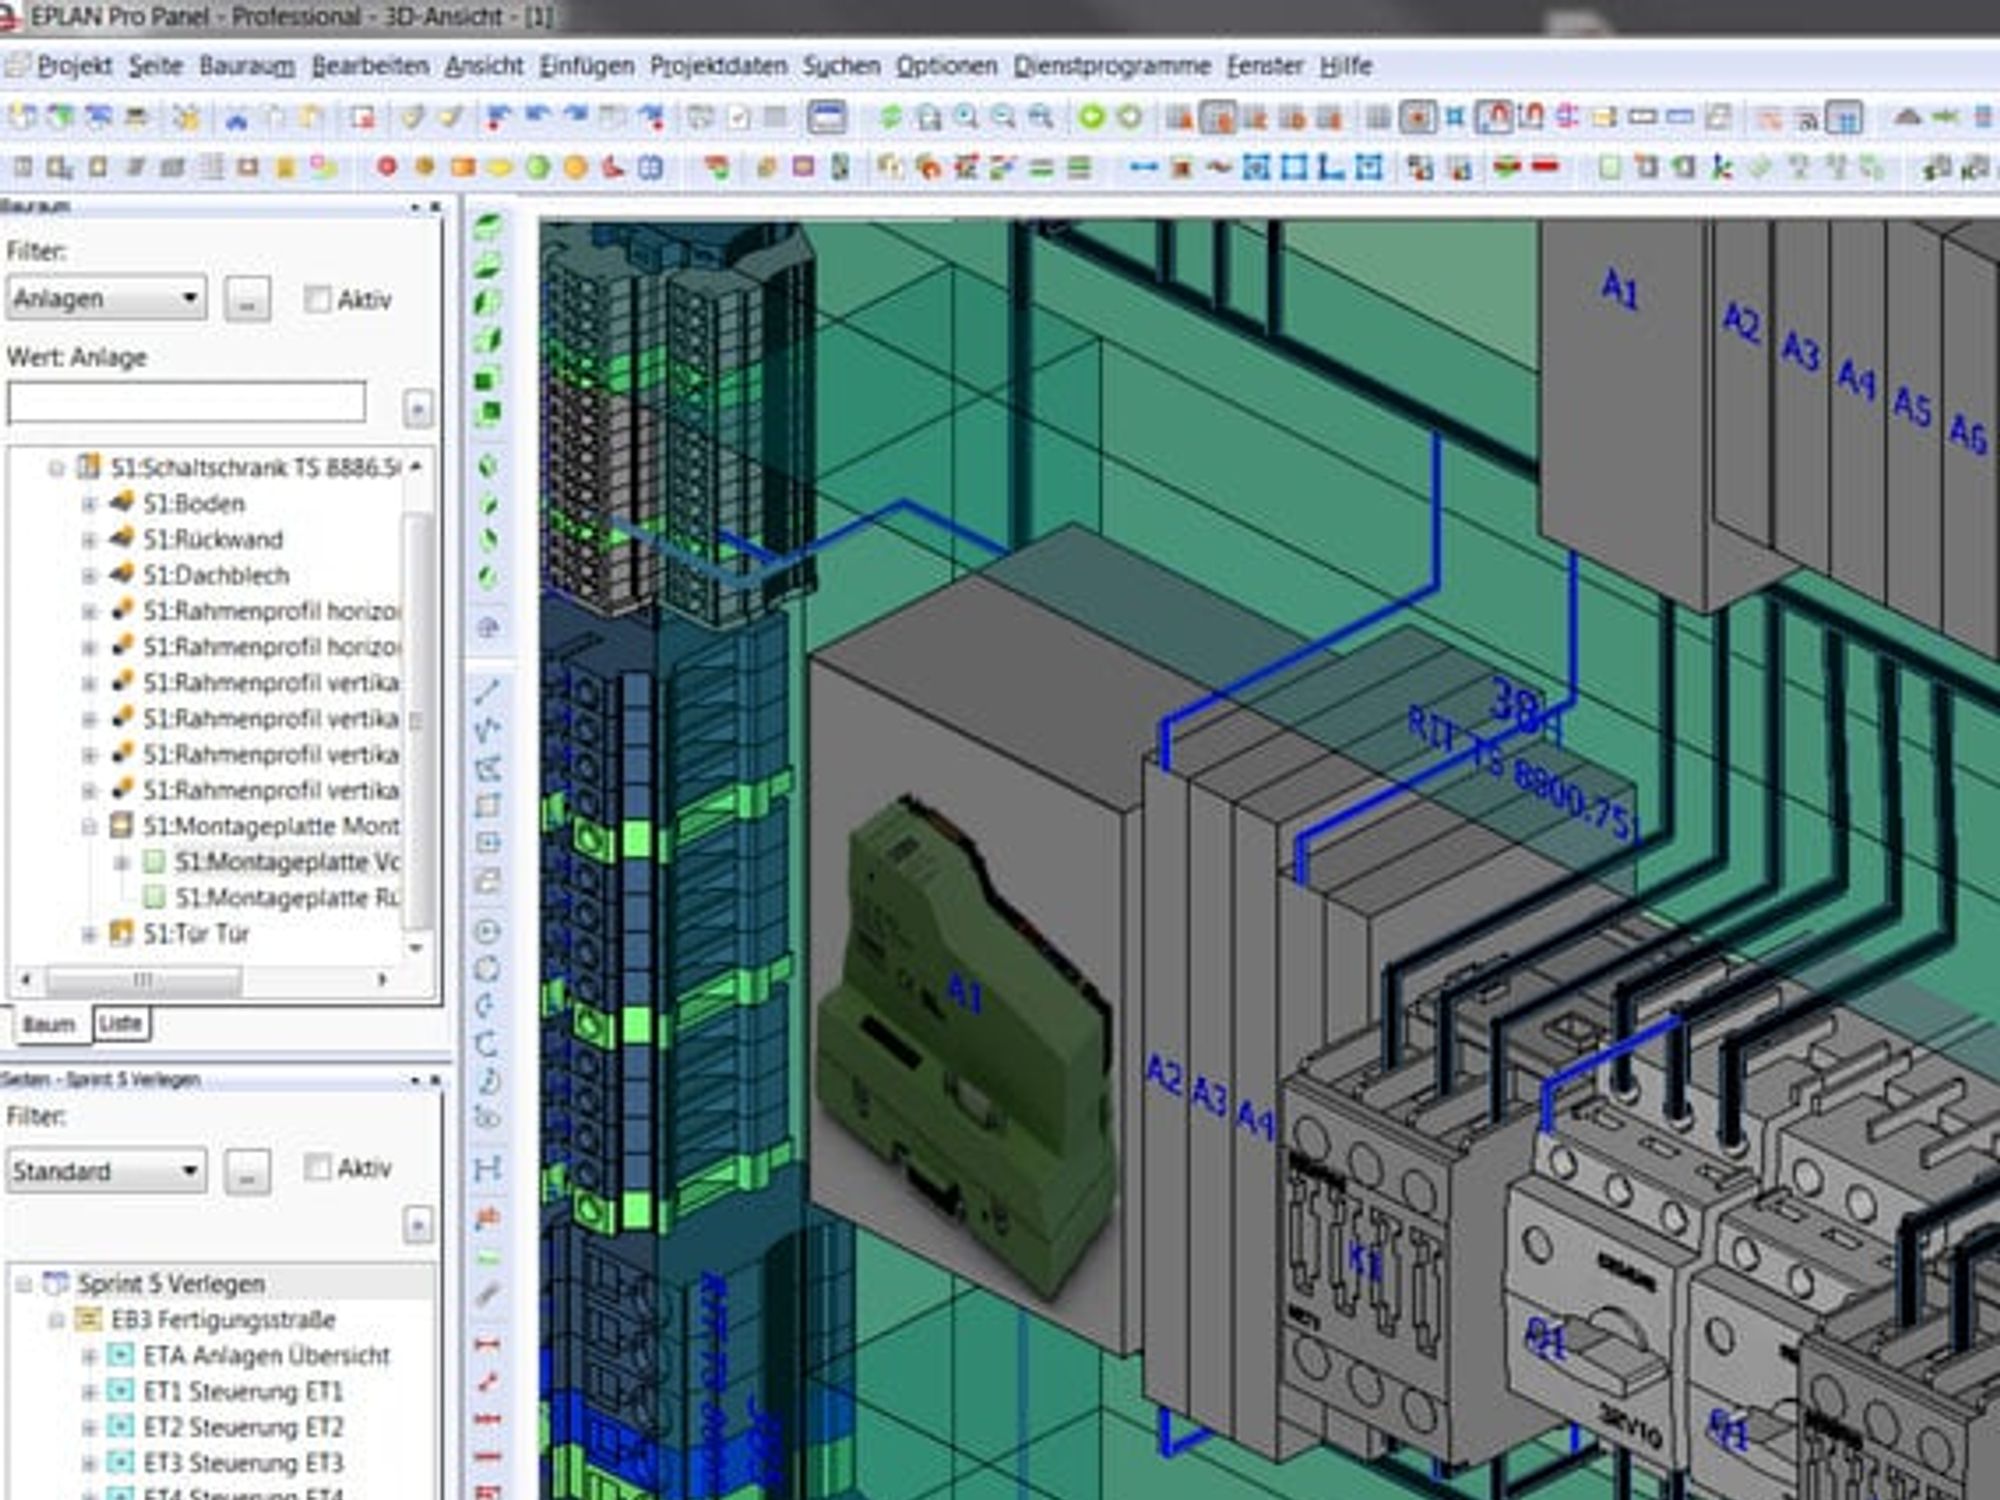
Task: Click the highlighted red magnet snap icon
Action: 1494,118
